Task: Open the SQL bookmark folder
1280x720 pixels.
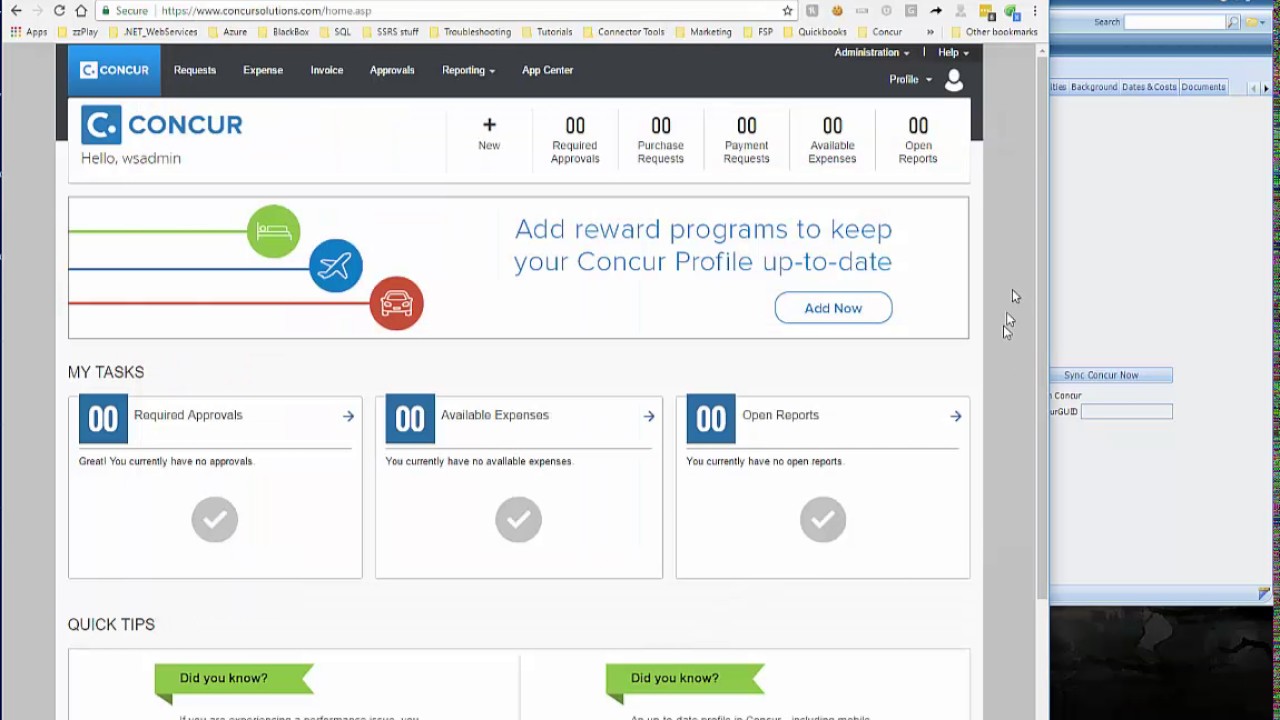Action: click(x=335, y=32)
